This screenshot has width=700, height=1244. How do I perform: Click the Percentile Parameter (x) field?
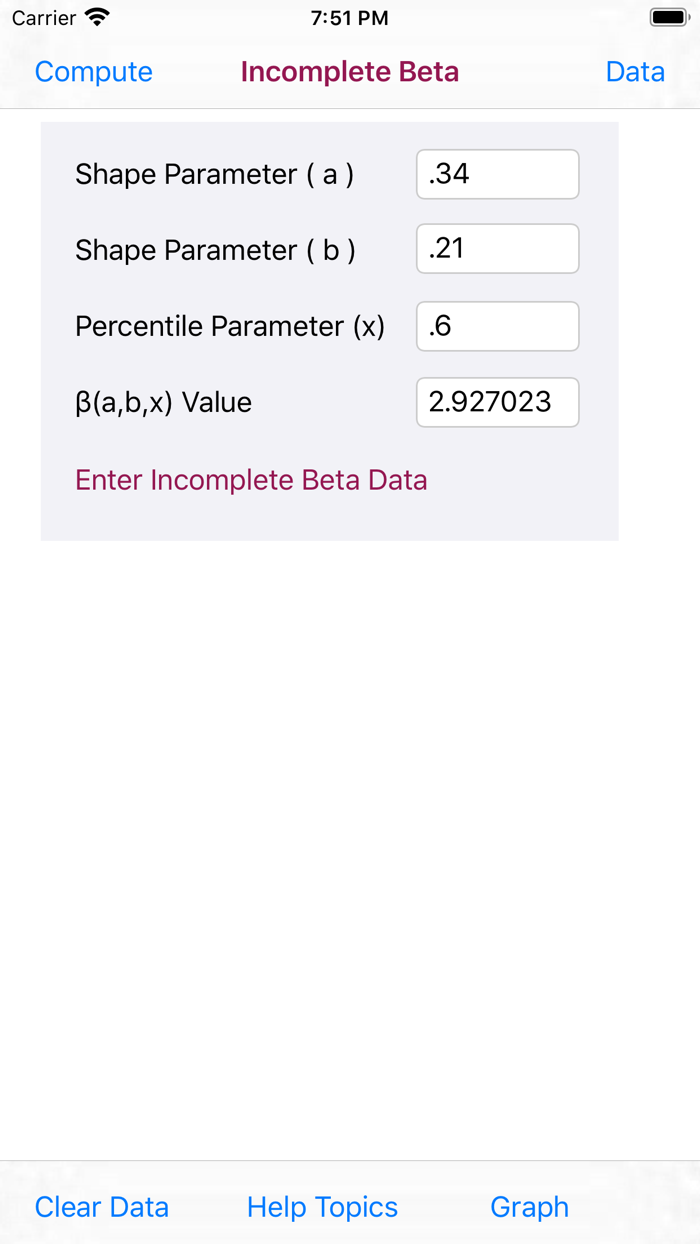[x=497, y=326]
